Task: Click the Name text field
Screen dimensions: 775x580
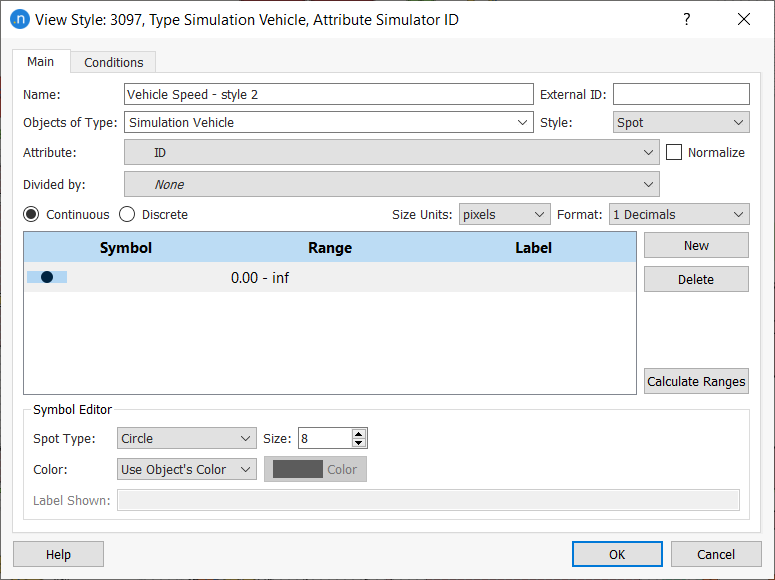Action: click(x=328, y=94)
